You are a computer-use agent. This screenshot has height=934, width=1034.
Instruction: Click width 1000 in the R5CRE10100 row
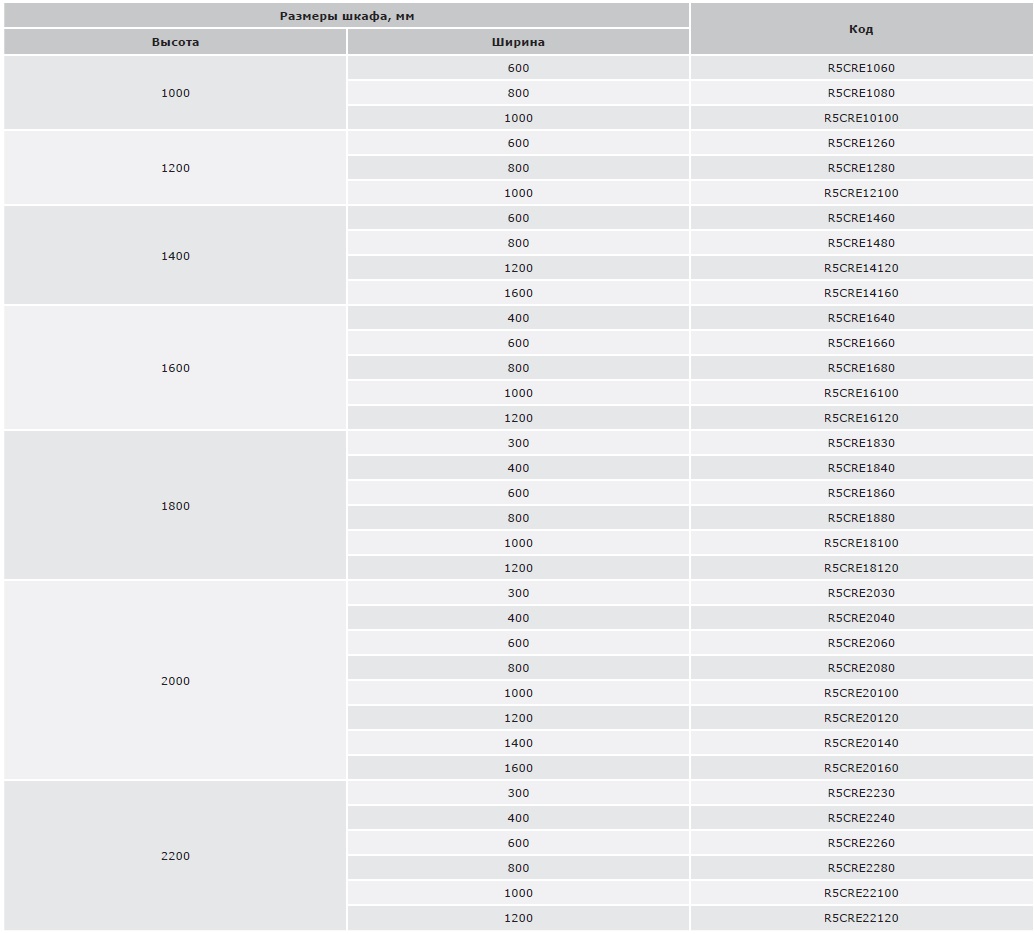[x=518, y=118]
